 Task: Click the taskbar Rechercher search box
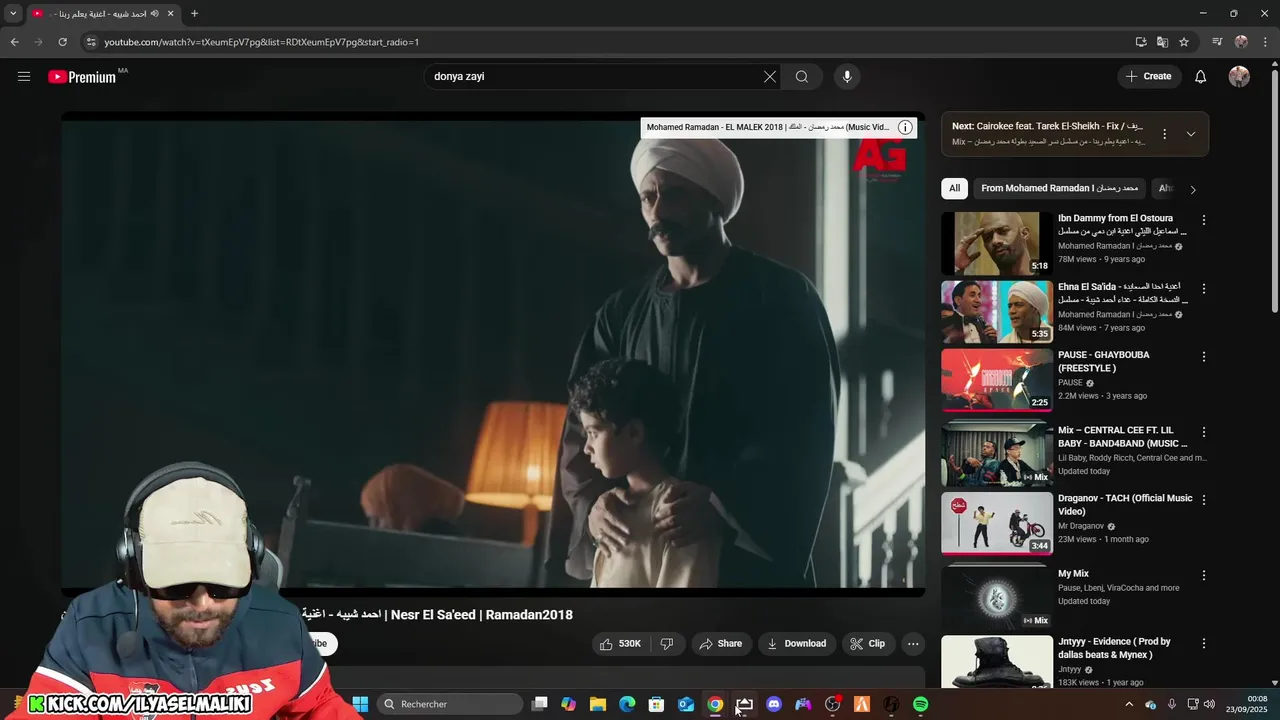coord(450,704)
